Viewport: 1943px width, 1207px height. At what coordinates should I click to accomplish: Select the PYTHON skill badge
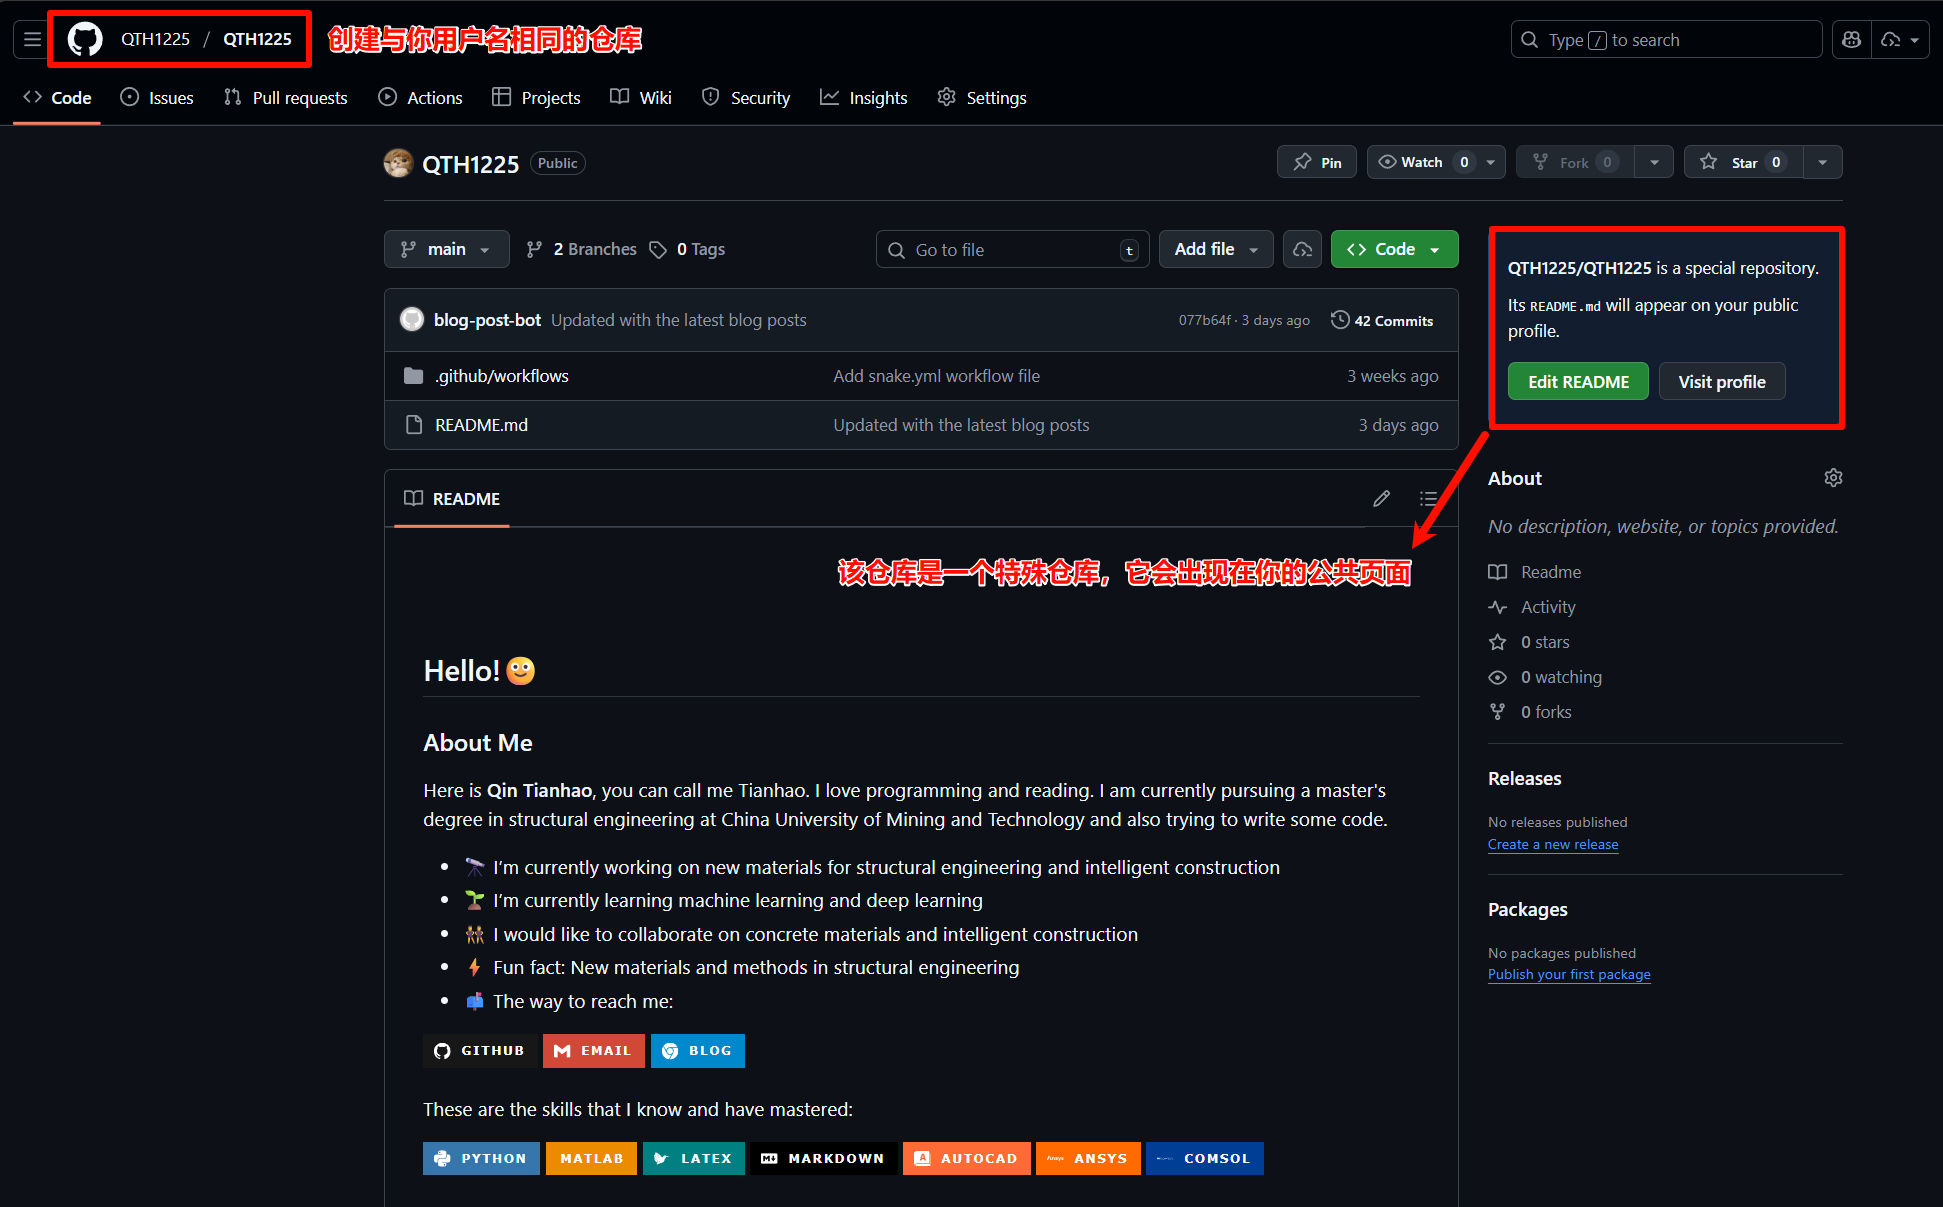tap(481, 1158)
